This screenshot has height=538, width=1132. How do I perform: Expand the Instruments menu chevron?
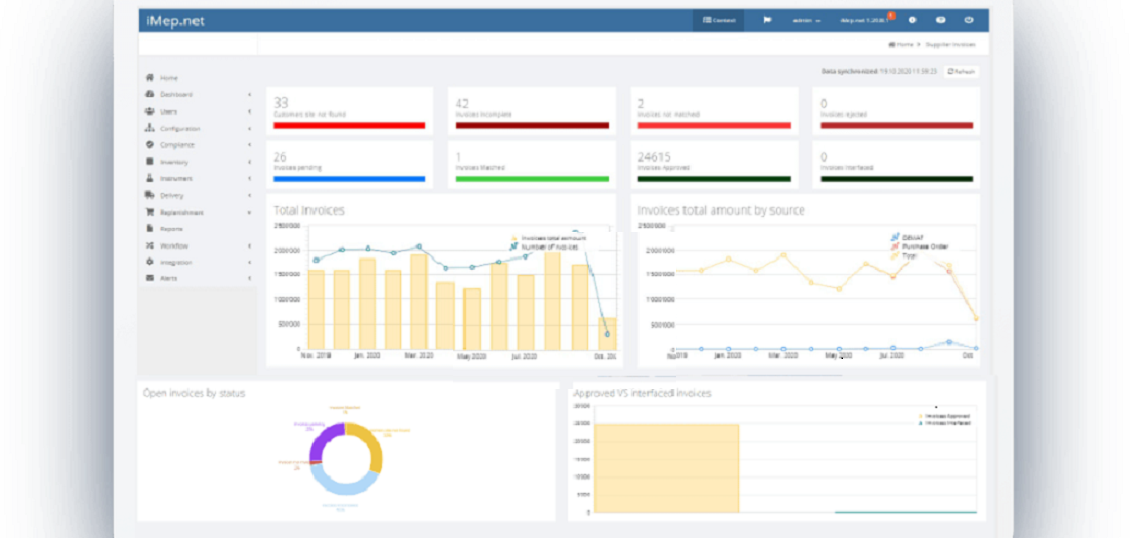249,178
